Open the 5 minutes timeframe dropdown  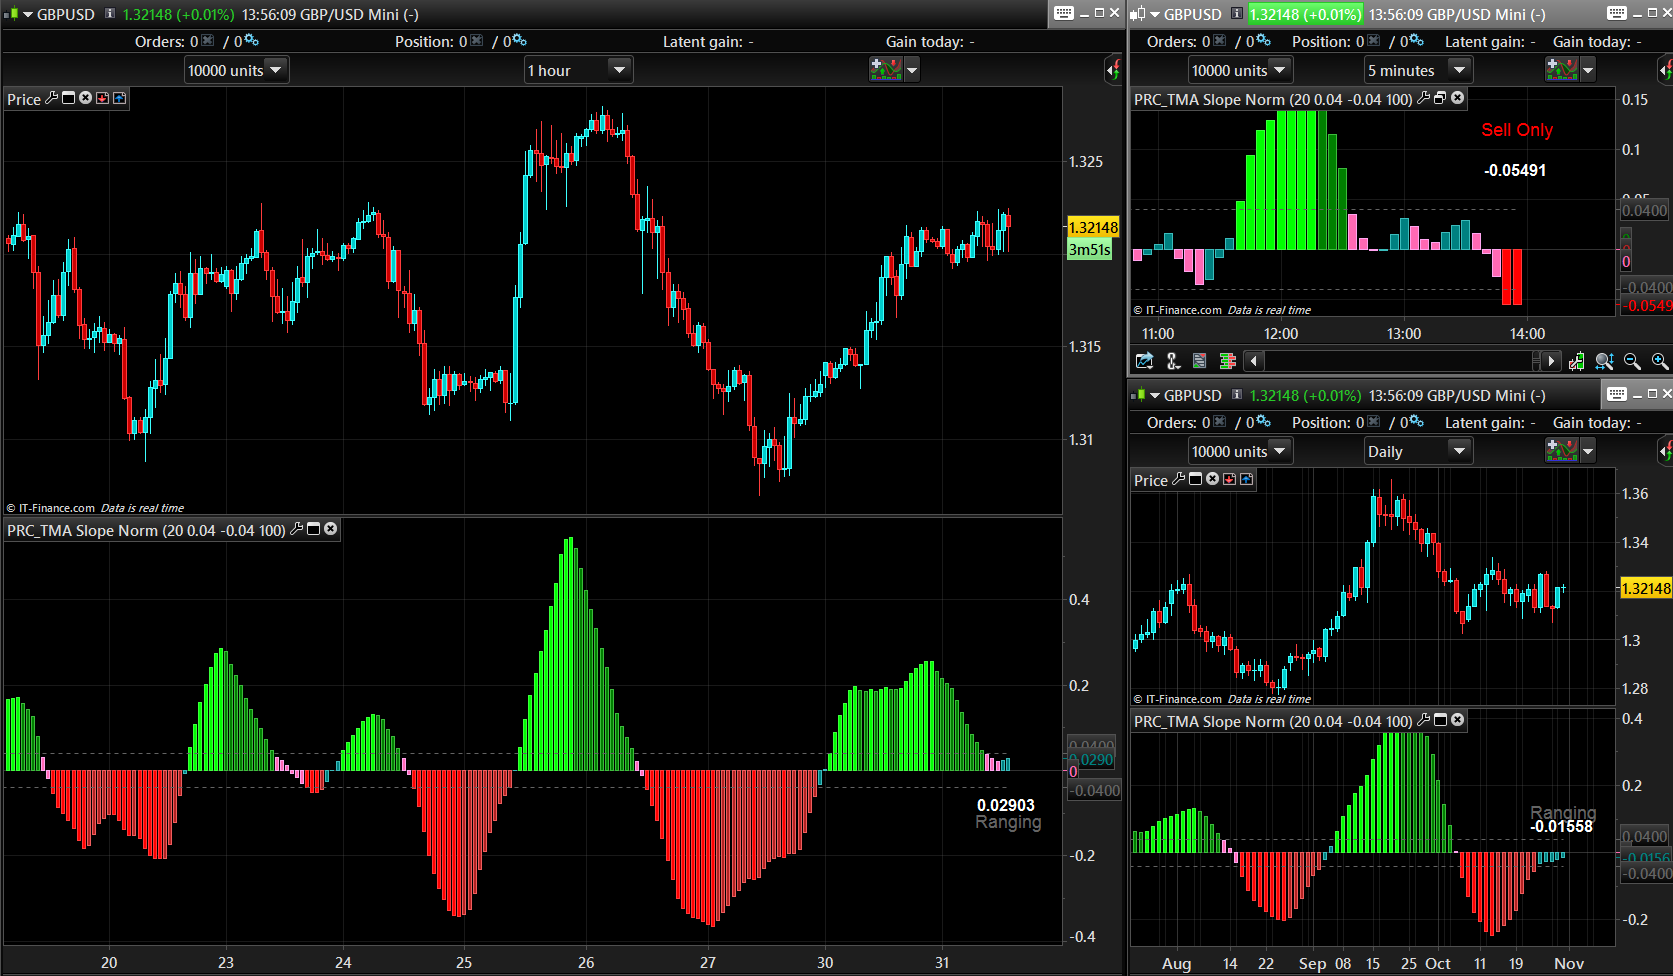1458,70
